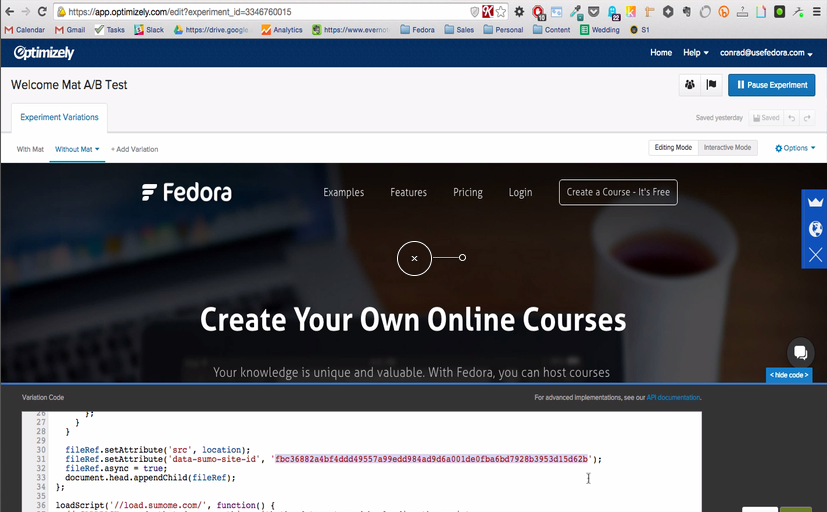Click Pause Experiment button

[772, 85]
